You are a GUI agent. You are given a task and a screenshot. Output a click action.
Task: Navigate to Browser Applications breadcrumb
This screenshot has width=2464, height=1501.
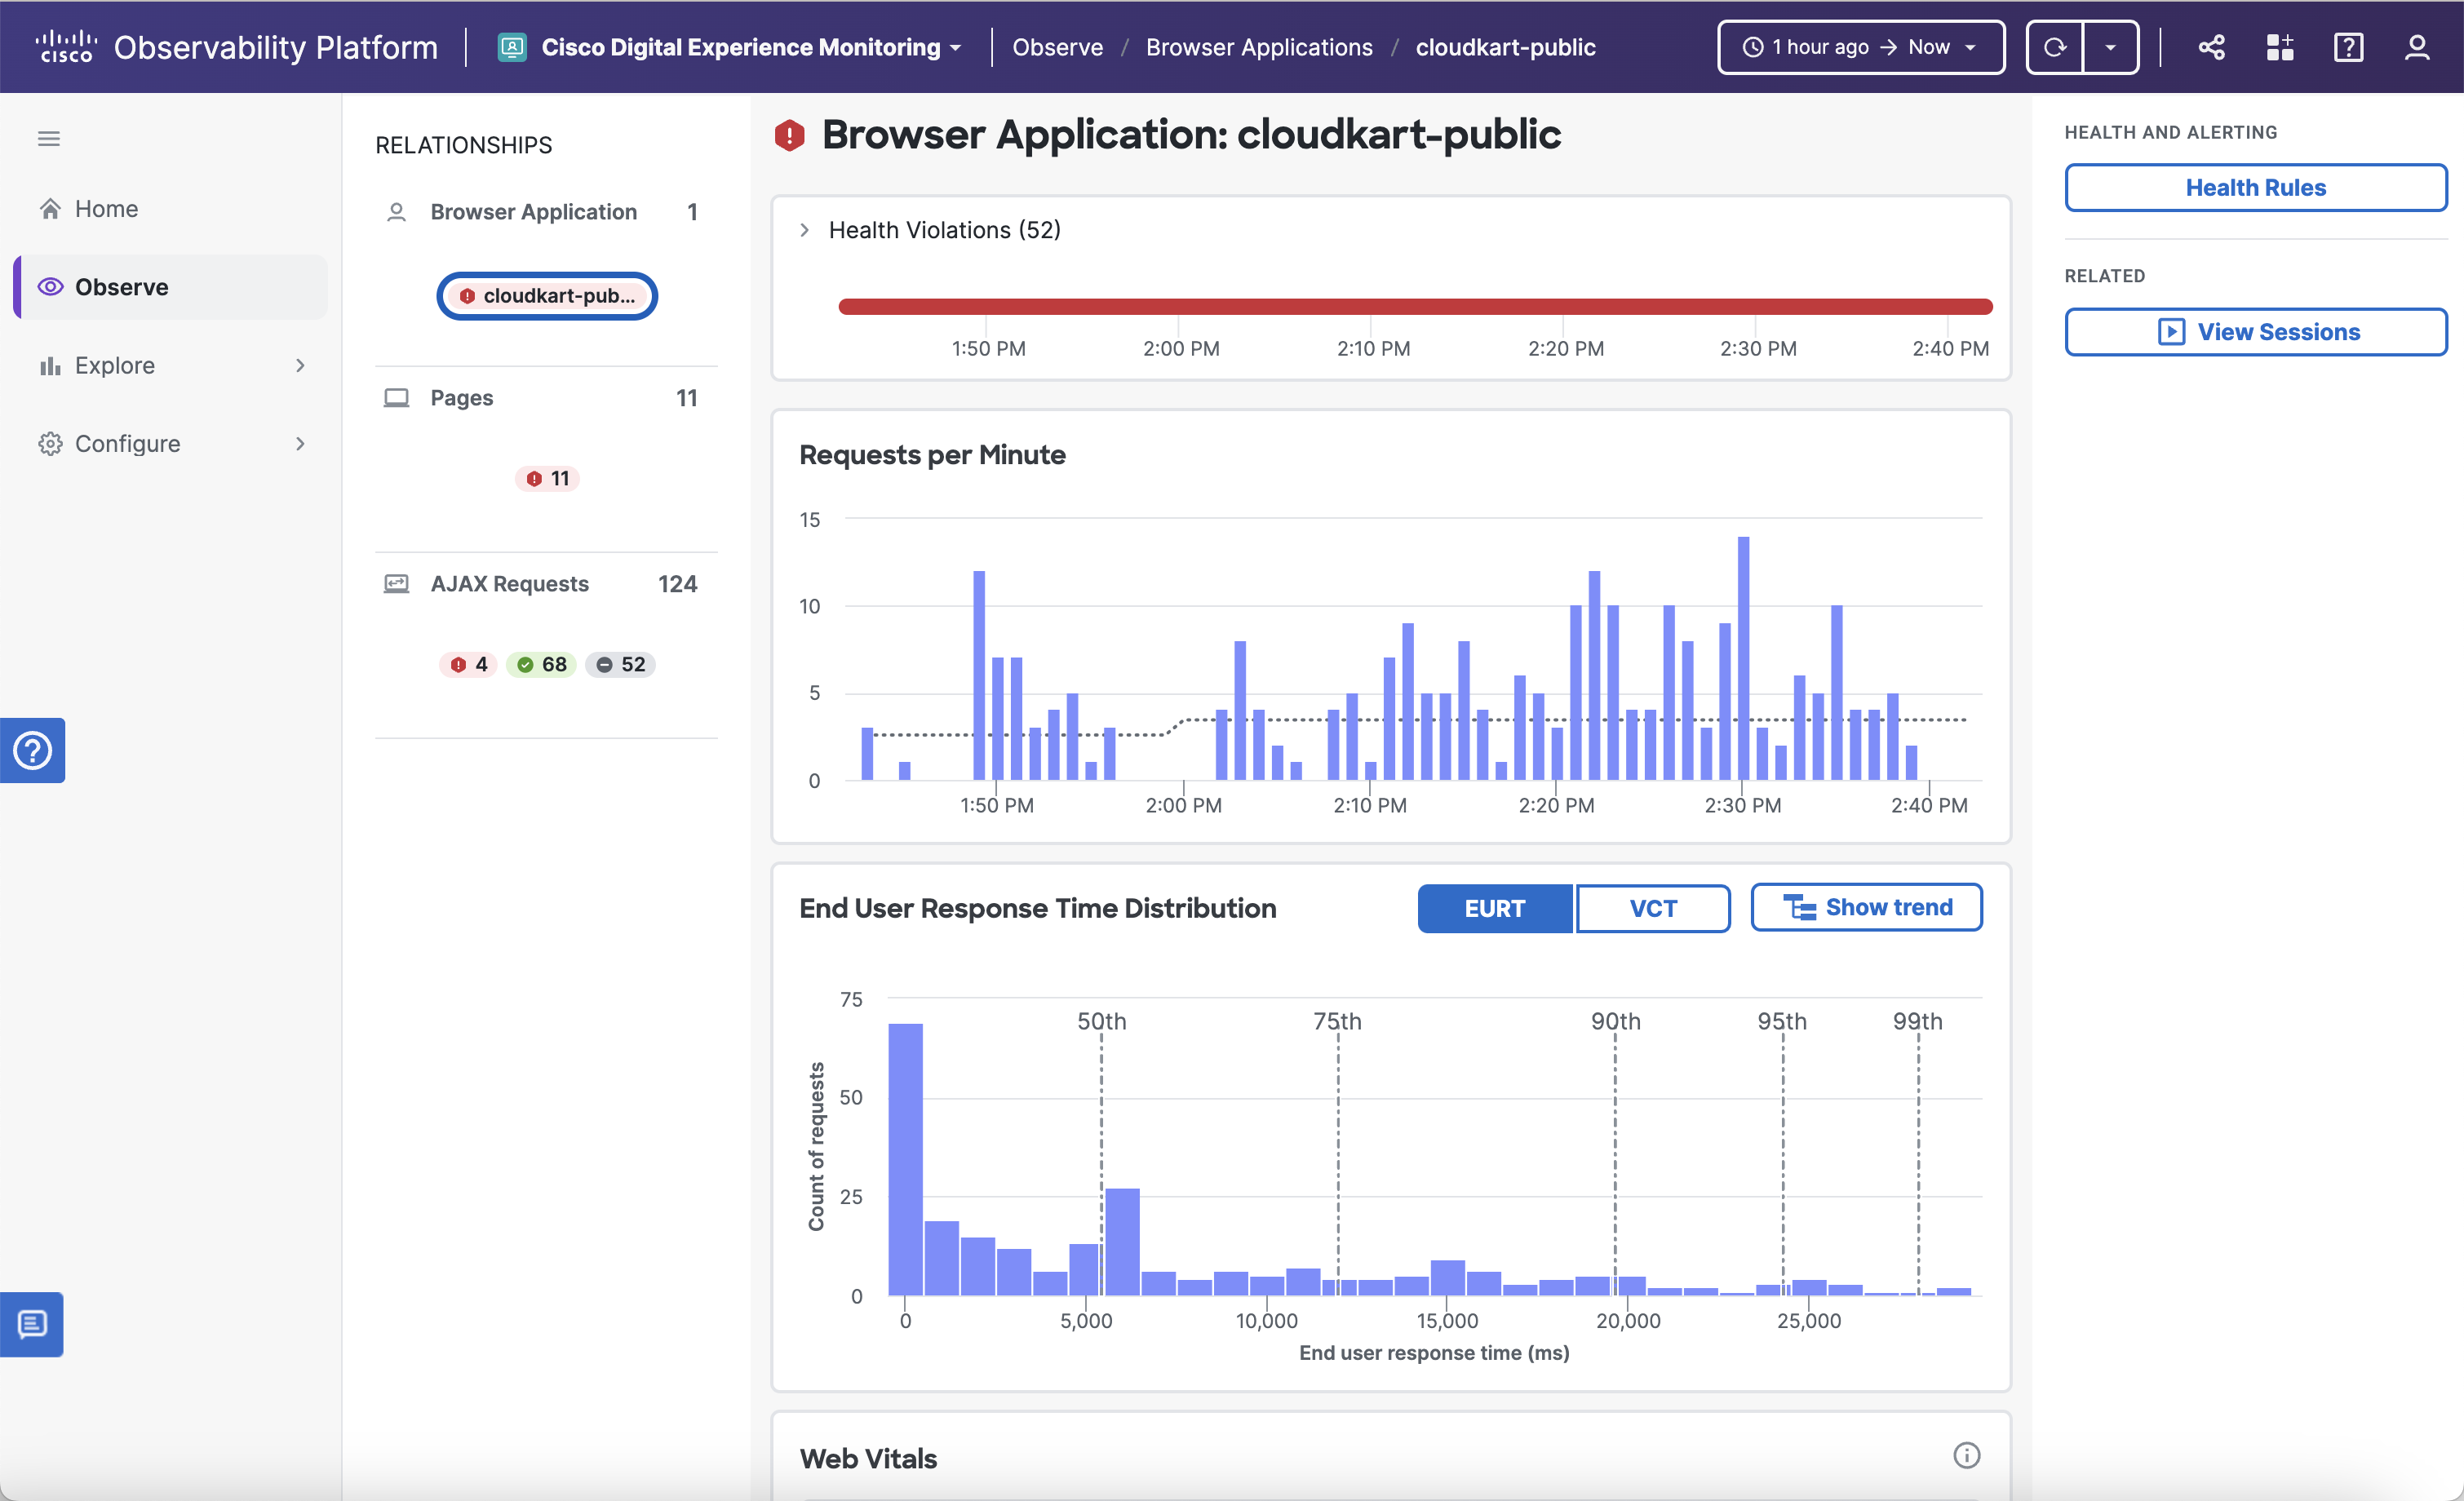(x=1259, y=47)
